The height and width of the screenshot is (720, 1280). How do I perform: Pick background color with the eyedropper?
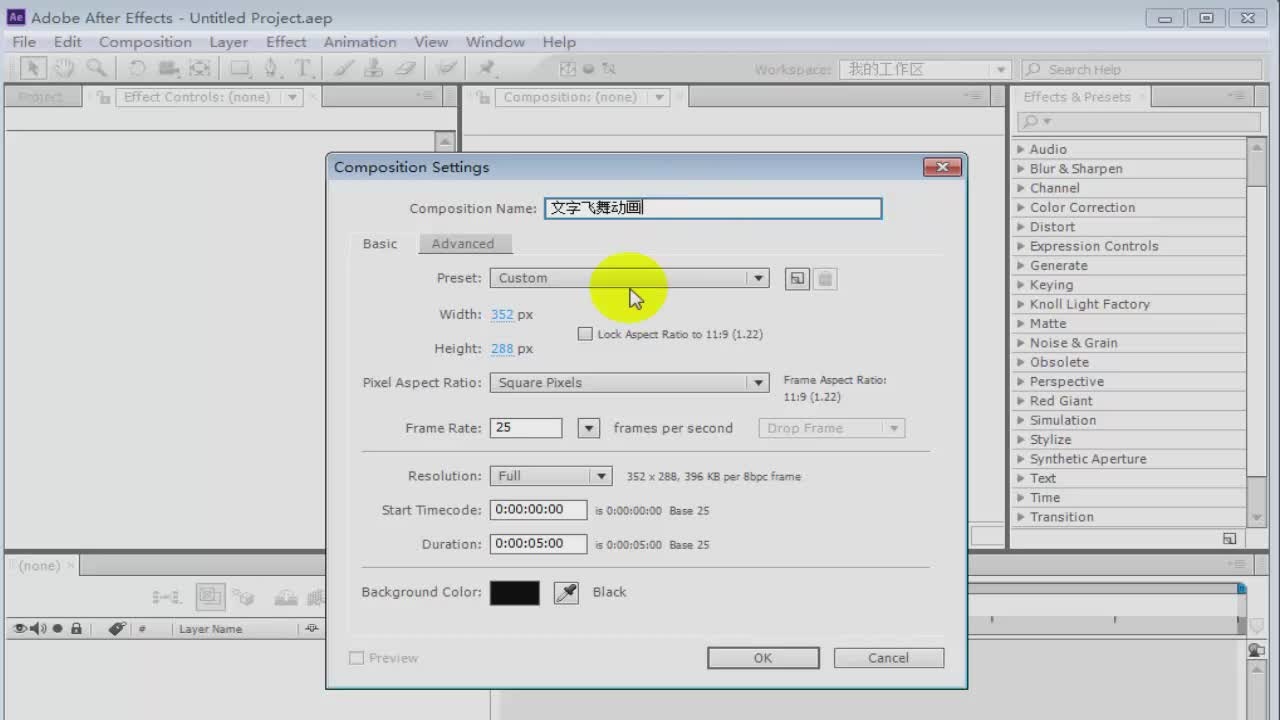[x=566, y=593]
